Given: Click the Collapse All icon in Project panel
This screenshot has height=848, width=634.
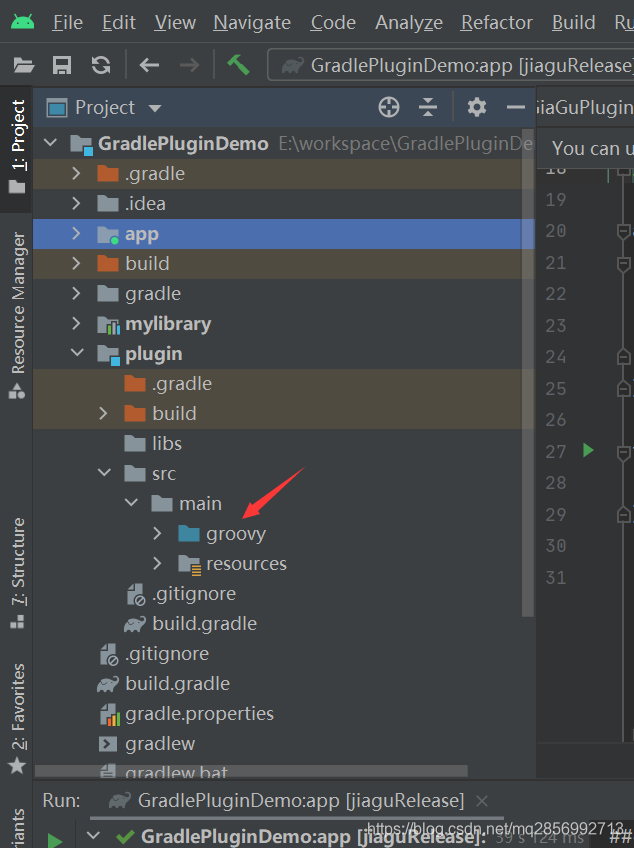Looking at the screenshot, I should pyautogui.click(x=428, y=108).
